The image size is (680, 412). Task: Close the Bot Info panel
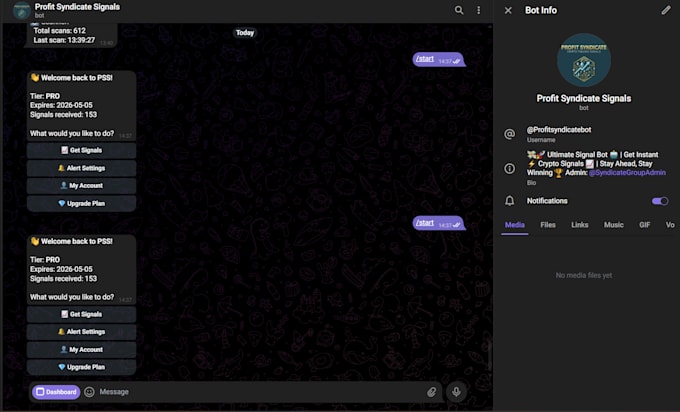click(508, 10)
